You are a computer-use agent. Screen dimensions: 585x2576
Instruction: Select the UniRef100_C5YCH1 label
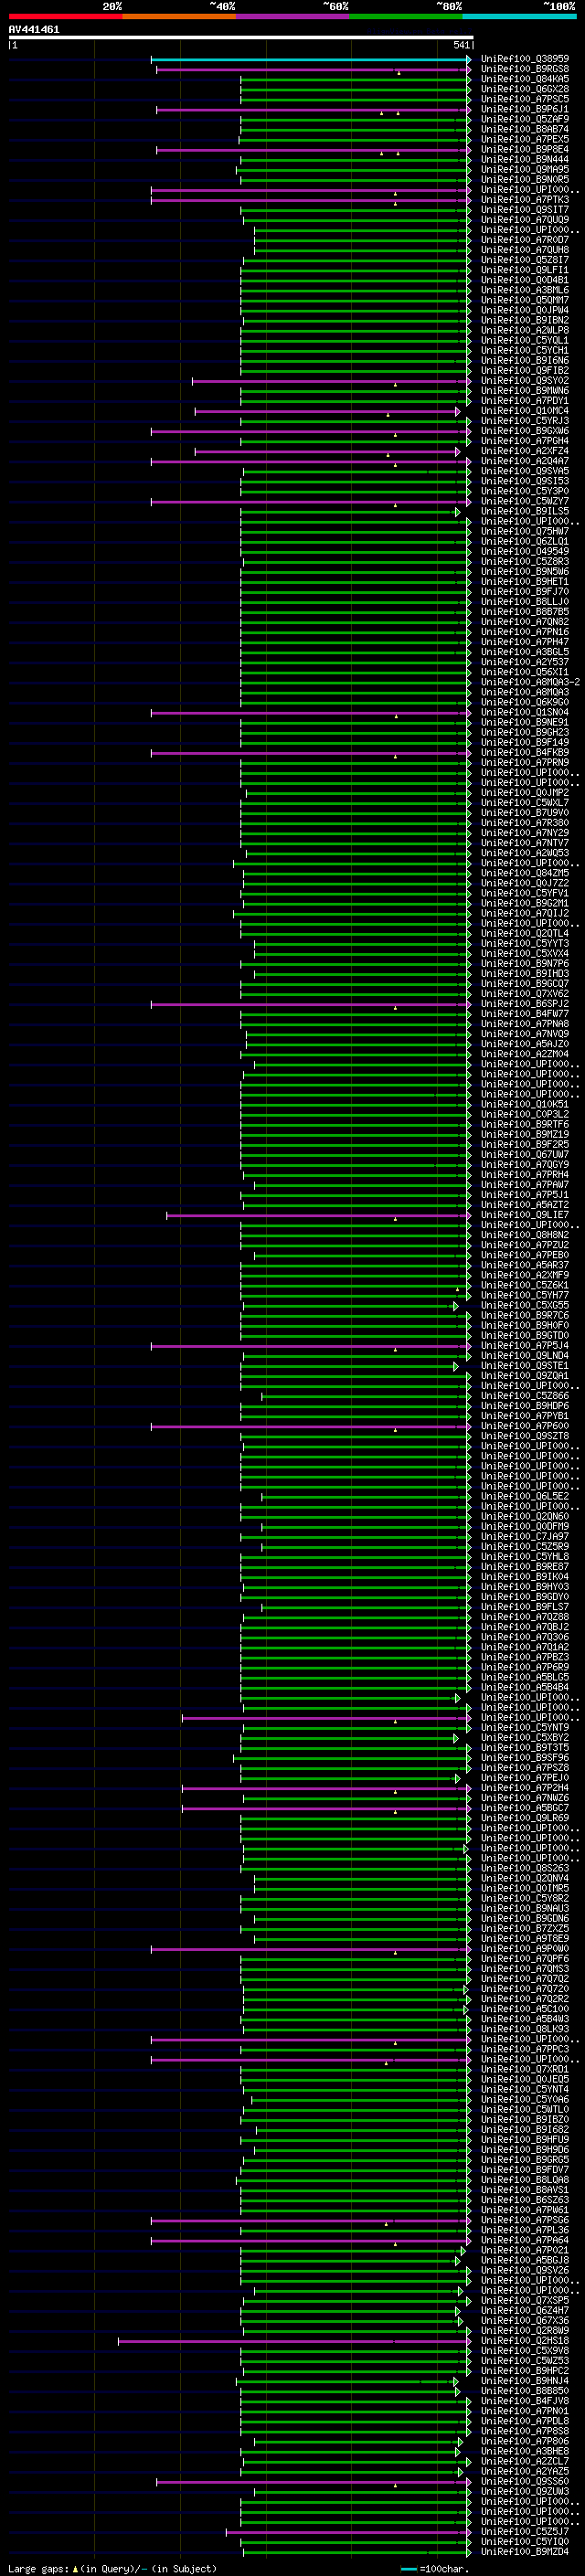pos(525,350)
